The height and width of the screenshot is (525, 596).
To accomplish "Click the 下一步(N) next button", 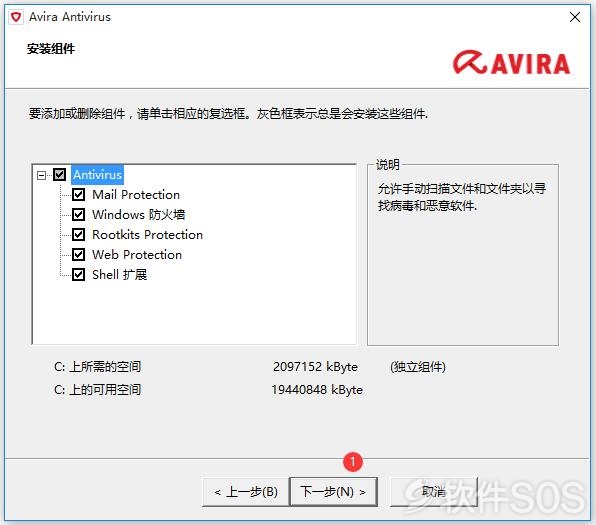I will tap(333, 492).
